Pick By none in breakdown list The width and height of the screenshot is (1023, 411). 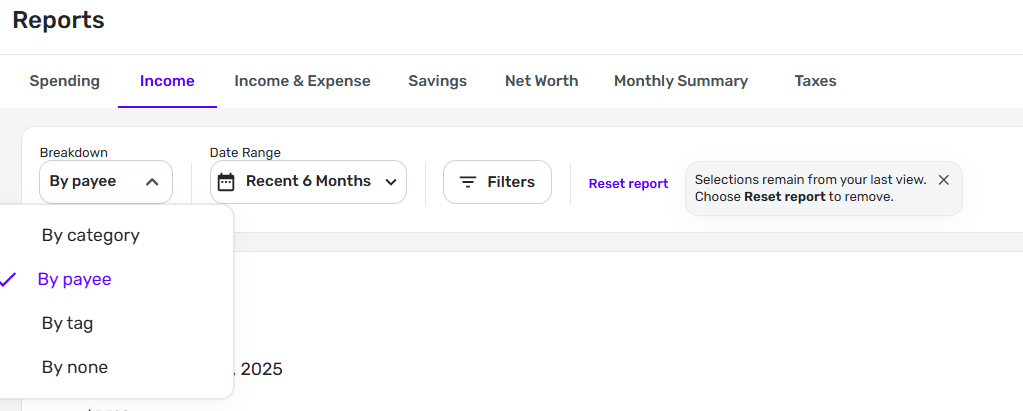(75, 368)
